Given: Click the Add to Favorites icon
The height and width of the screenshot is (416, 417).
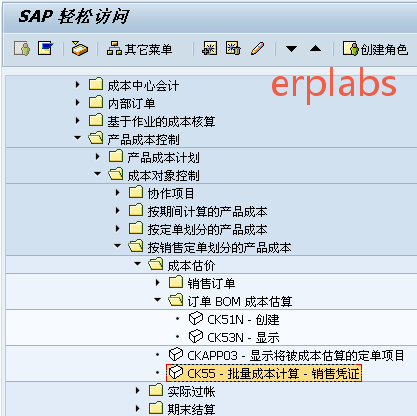Looking at the screenshot, I should pos(210,49).
